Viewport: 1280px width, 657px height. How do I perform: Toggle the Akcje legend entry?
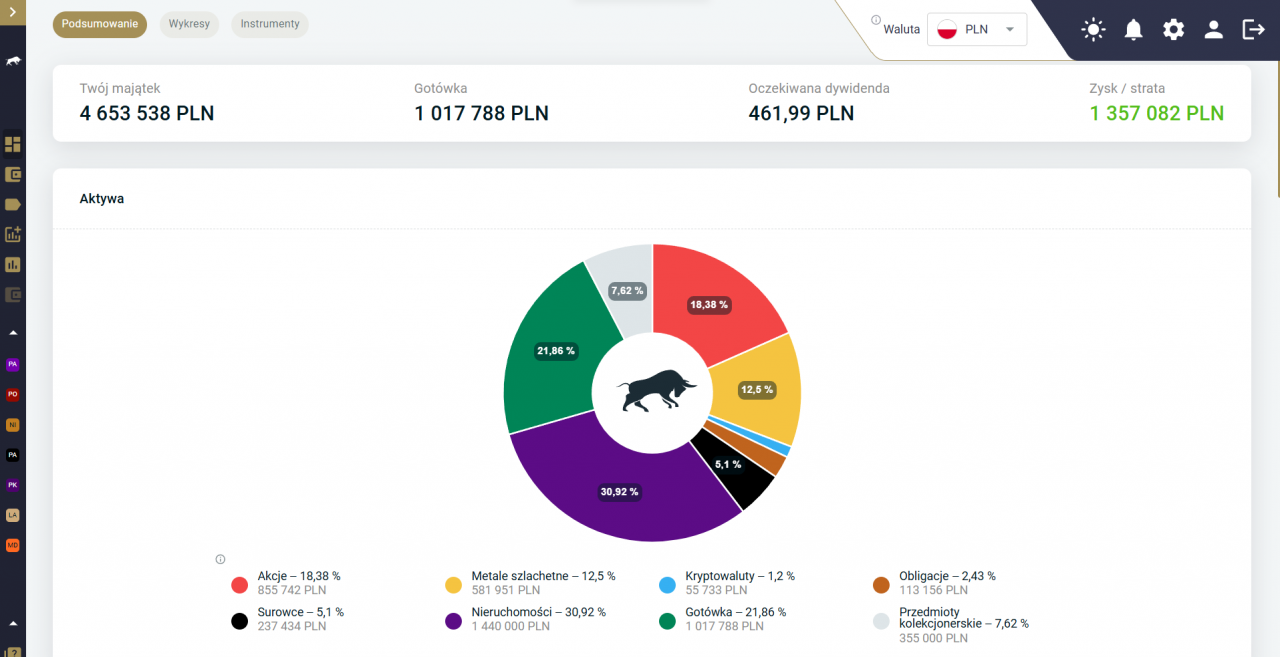pyautogui.click(x=286, y=583)
